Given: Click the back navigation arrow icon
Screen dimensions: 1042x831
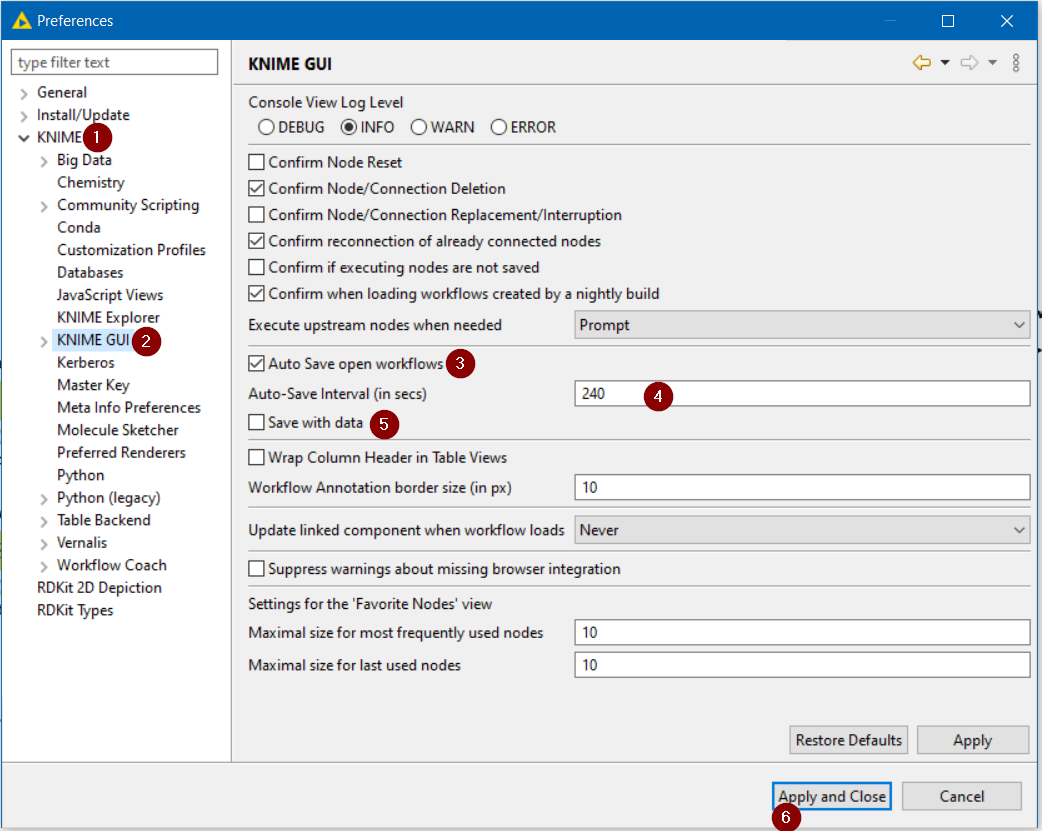Looking at the screenshot, I should coord(921,63).
